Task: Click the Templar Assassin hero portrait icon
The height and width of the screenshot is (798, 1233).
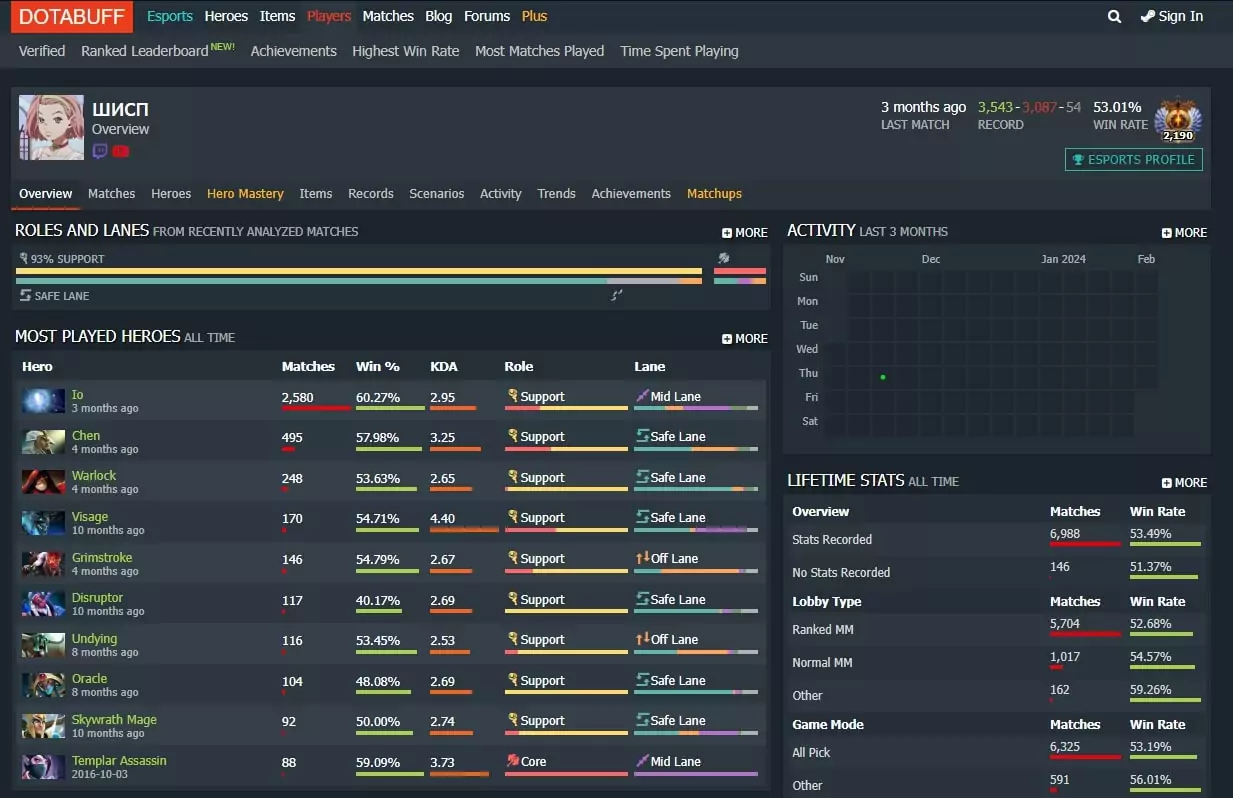Action: (x=44, y=767)
